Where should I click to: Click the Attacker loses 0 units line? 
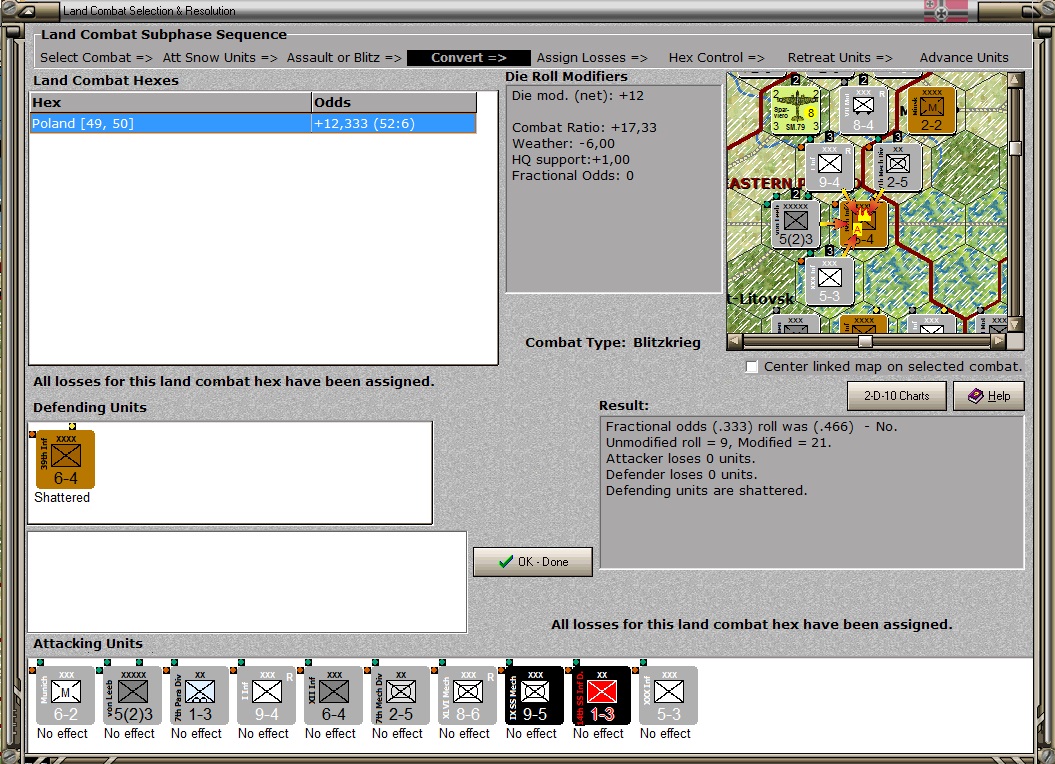point(680,459)
